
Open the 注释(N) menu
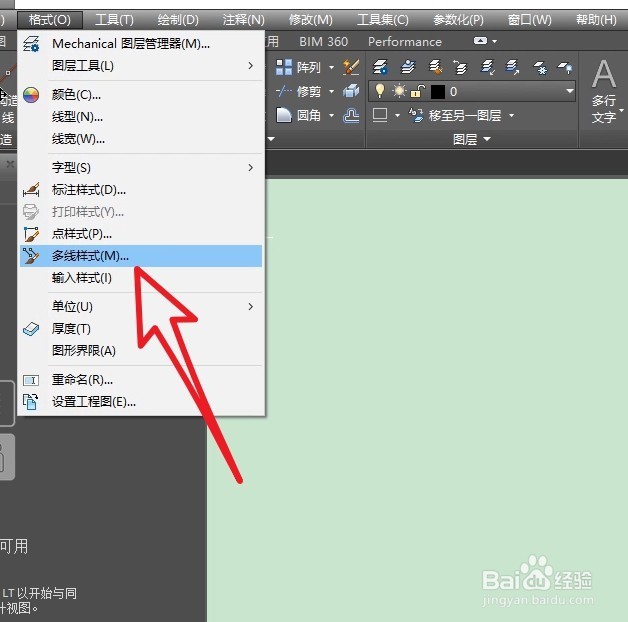(x=243, y=20)
